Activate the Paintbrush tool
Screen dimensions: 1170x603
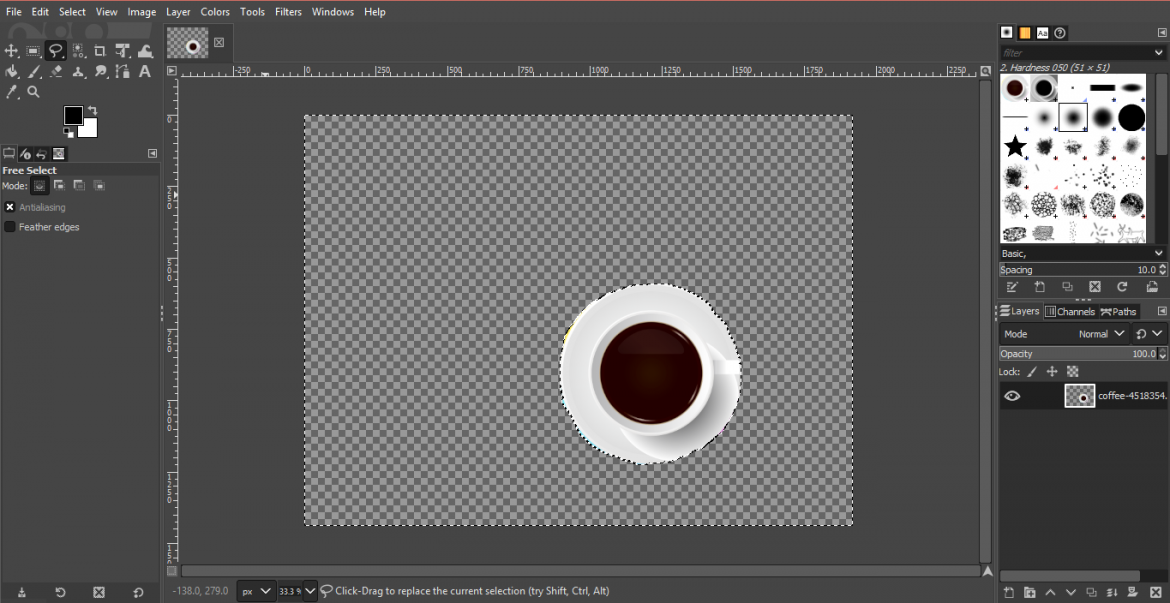click(x=34, y=71)
